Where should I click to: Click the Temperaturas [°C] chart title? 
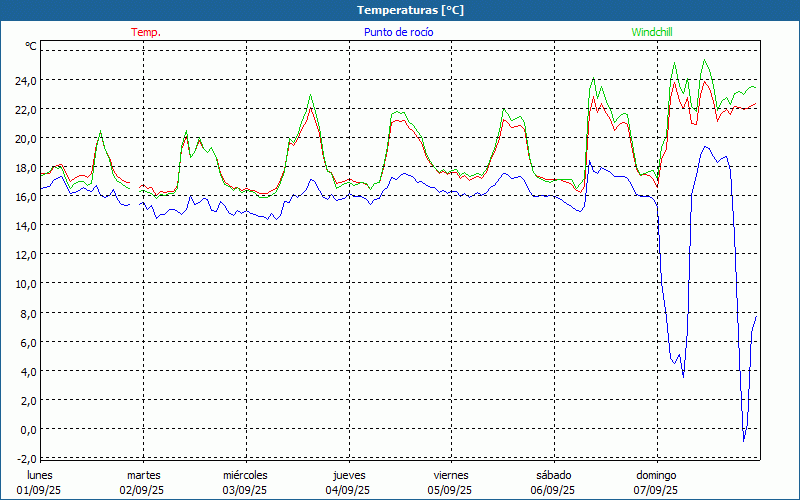[x=410, y=10]
